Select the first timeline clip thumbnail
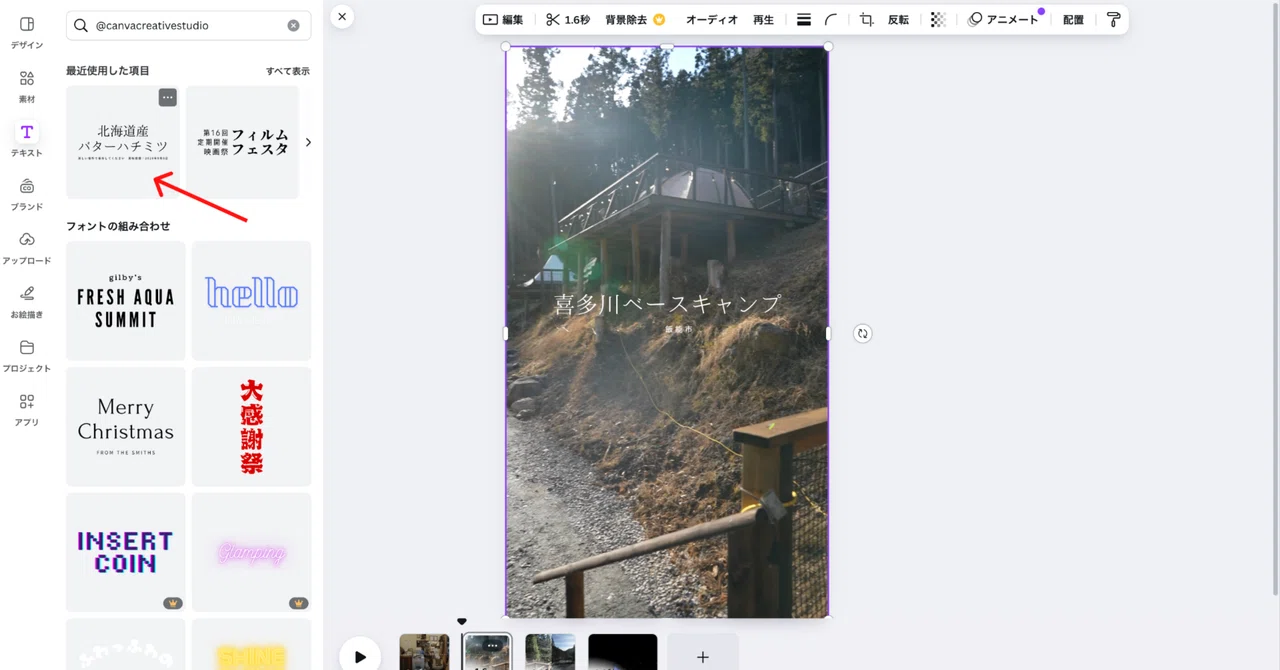Viewport: 1280px width, 670px height. pos(424,652)
